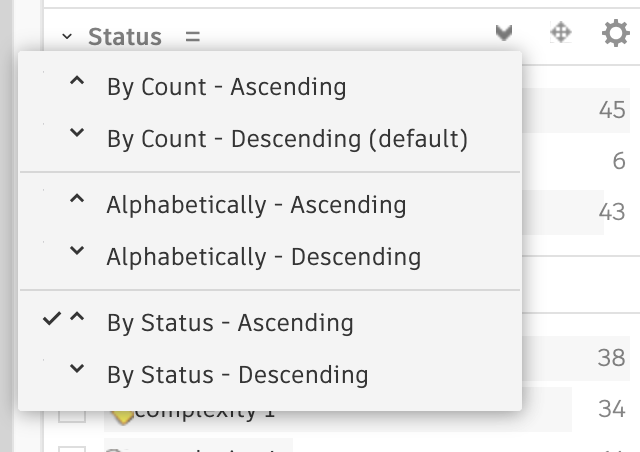Screen dimensions: 640x452
Task: Open the Status facet settings gear
Action: pyautogui.click(x=615, y=35)
